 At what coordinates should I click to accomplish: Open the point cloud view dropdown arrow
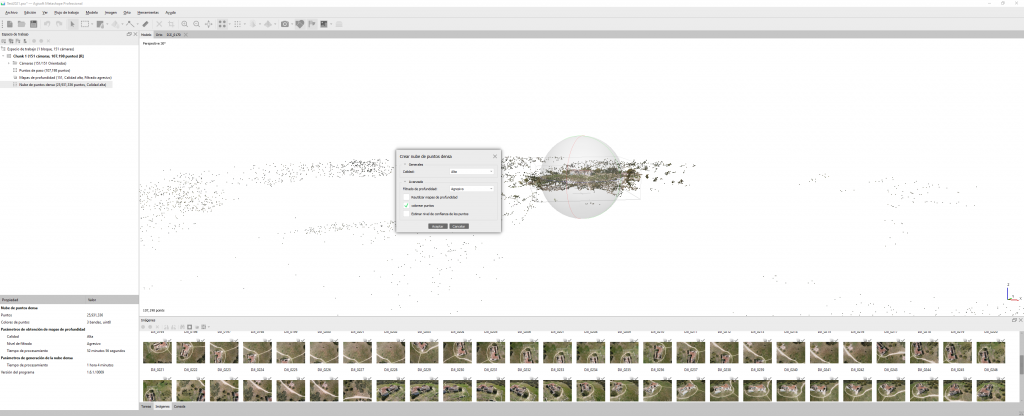229,24
